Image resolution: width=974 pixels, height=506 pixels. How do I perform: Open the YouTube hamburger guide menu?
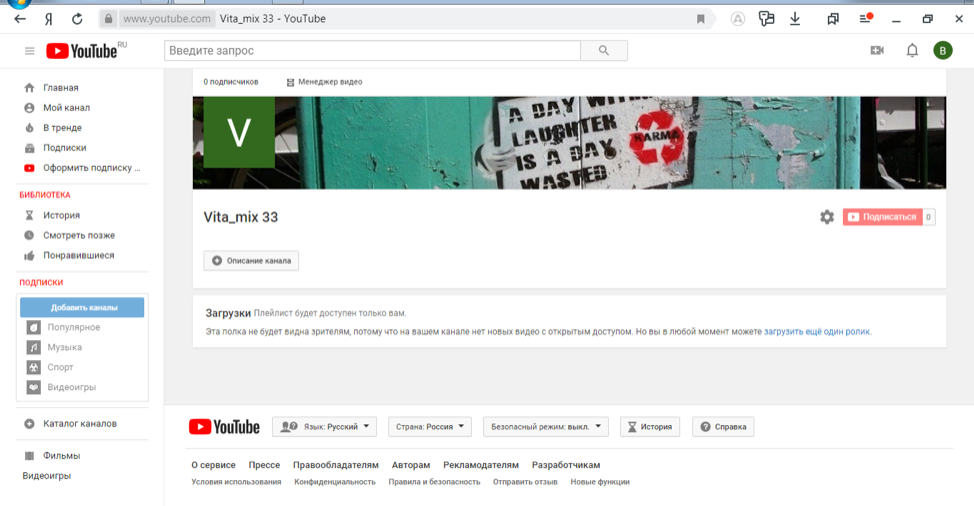[x=29, y=51]
